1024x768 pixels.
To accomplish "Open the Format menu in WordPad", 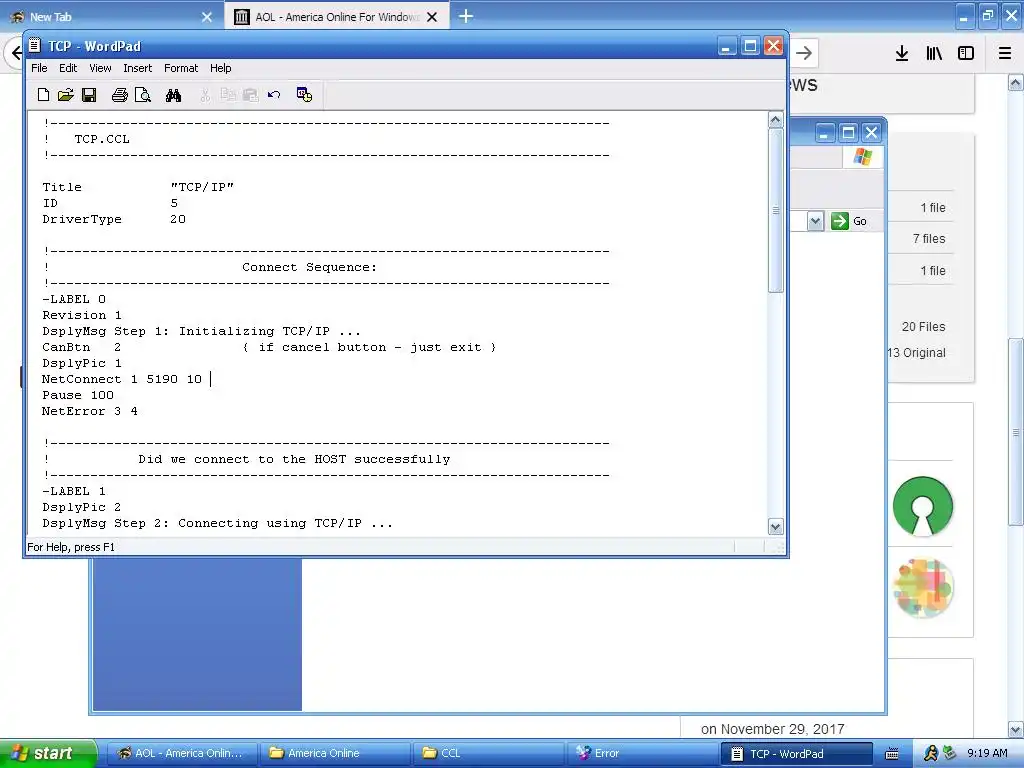I will [x=181, y=68].
